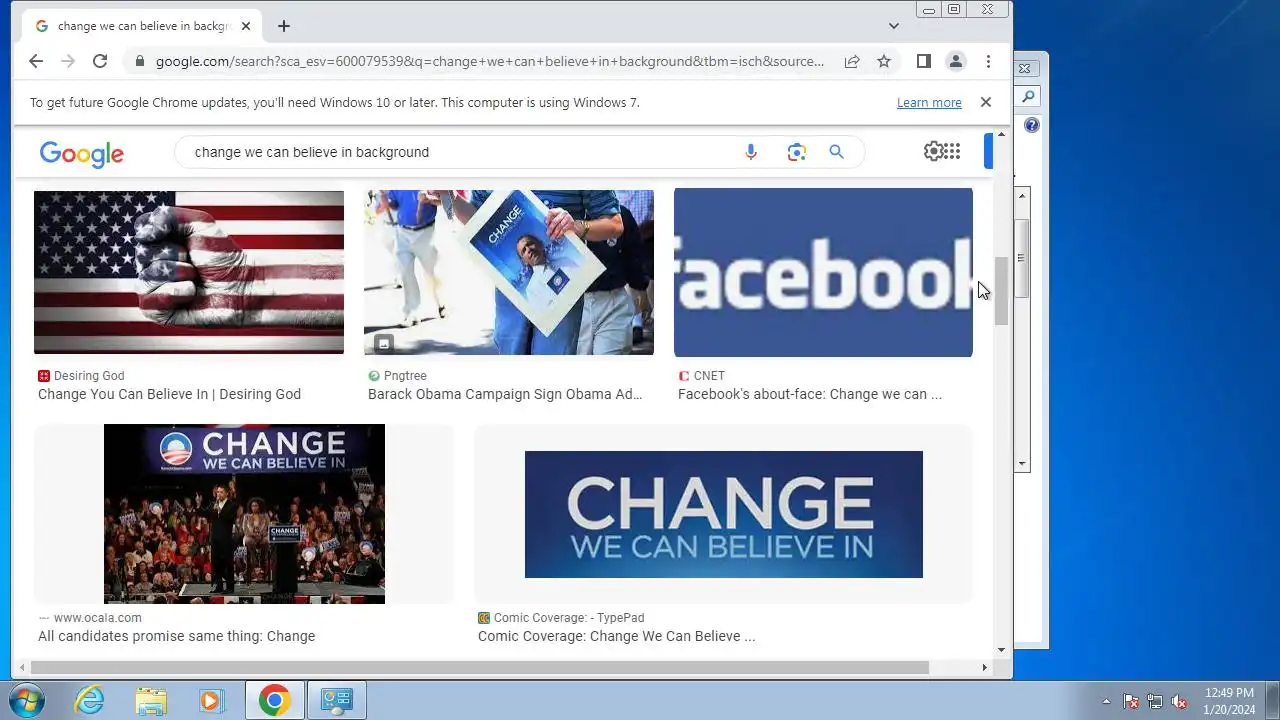Image resolution: width=1280 pixels, height=720 pixels.
Task: Click scroll down arrow in Chrome
Action: (1001, 650)
